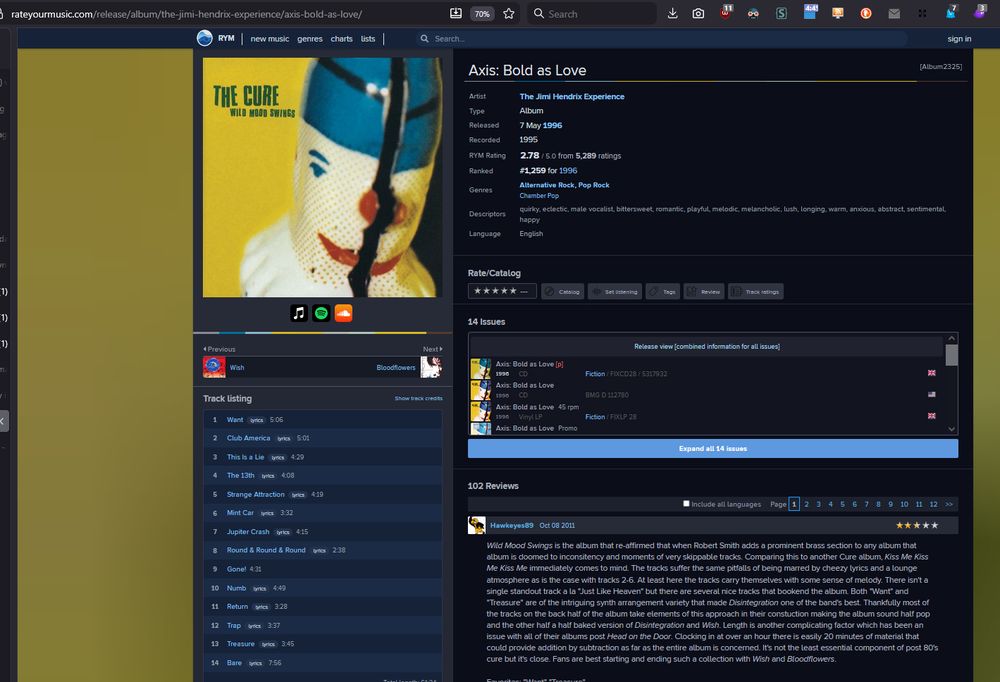1000x682 pixels.
Task: Click the Tags button
Action: [x=663, y=292]
